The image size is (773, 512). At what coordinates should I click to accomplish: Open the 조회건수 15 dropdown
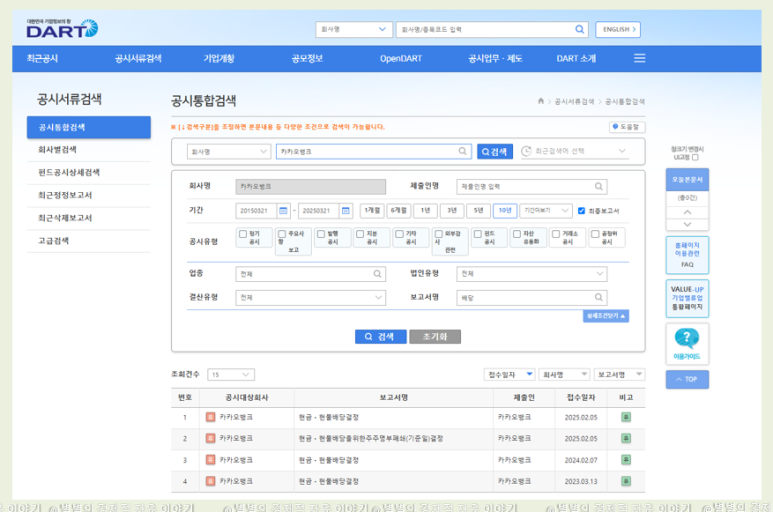click(231, 375)
